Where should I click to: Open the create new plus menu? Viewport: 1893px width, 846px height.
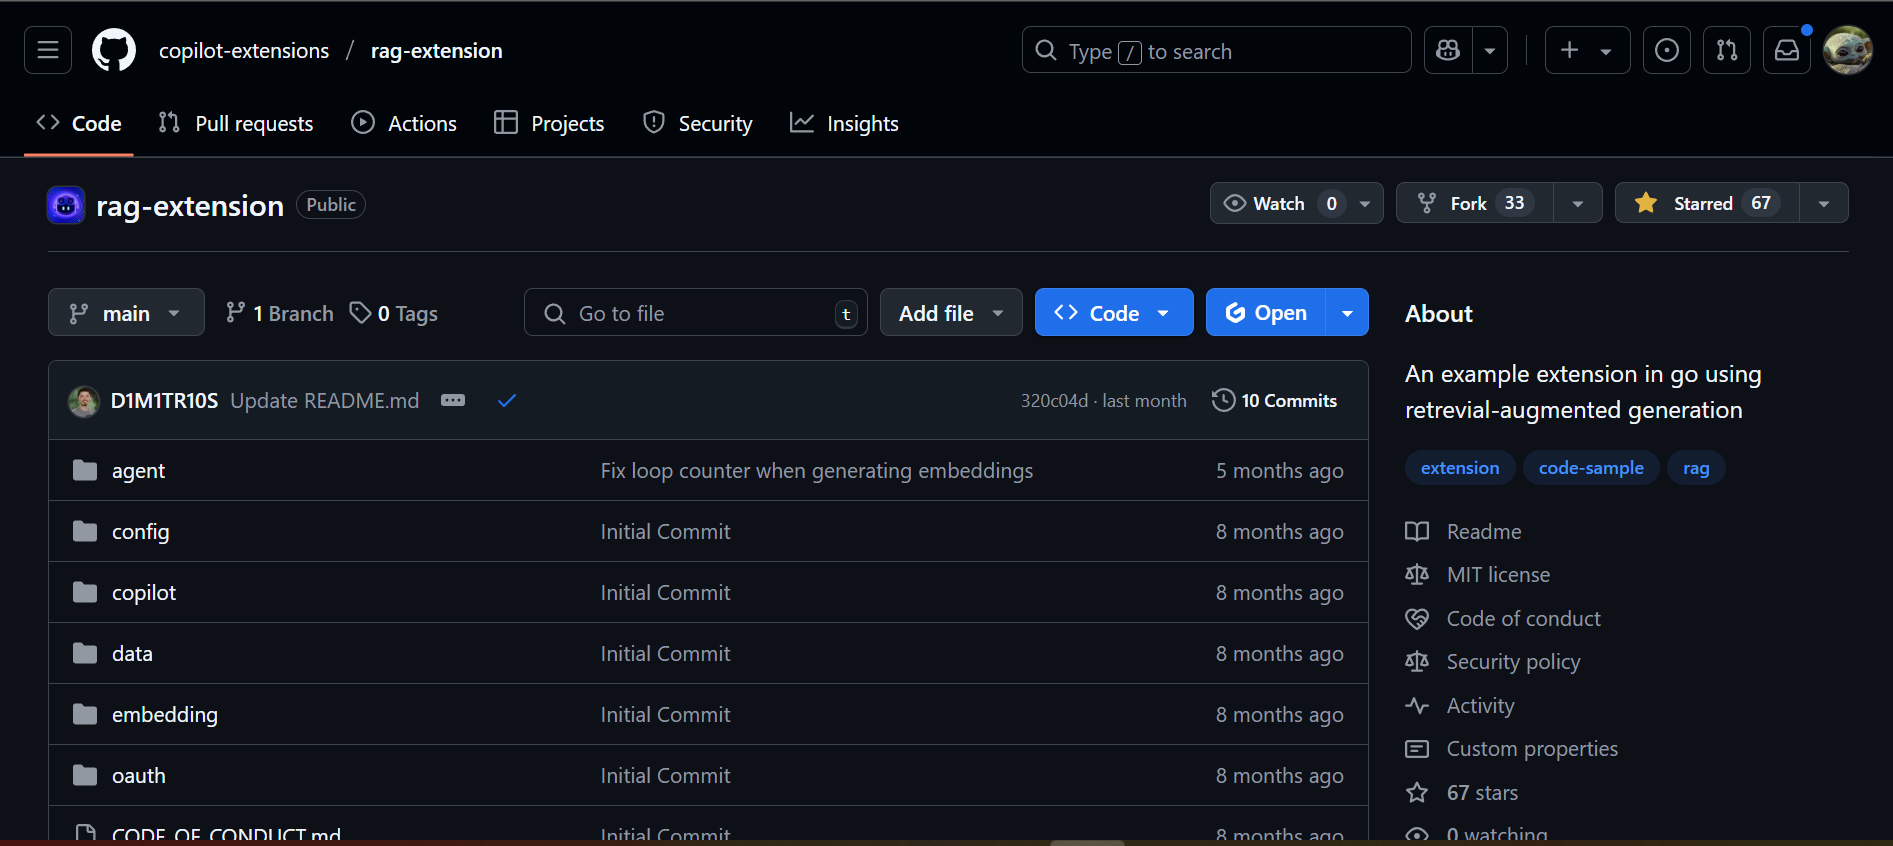point(1587,50)
